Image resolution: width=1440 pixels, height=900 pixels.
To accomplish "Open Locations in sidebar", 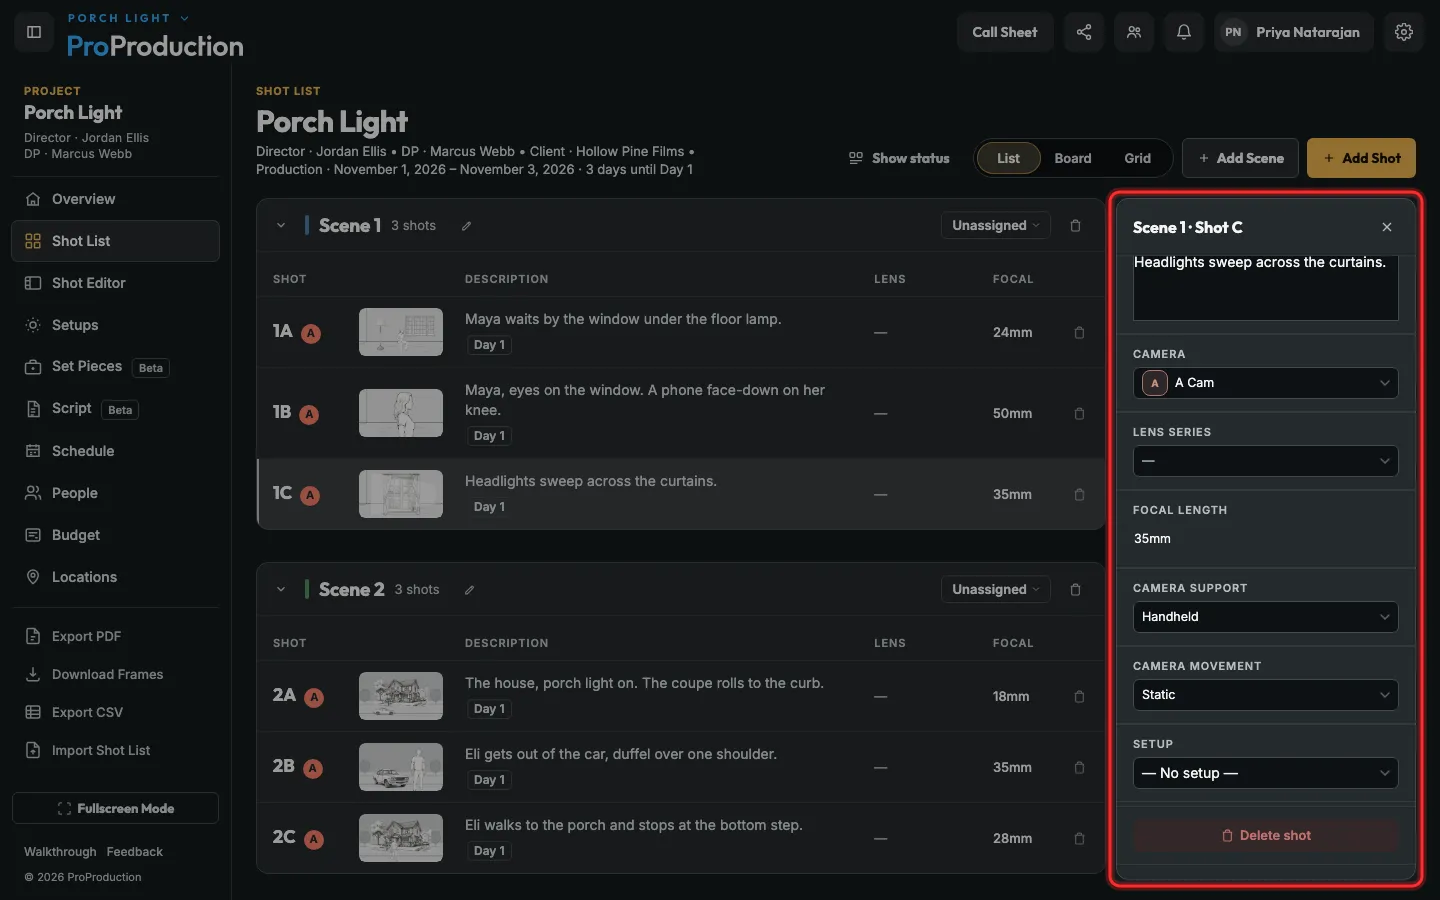I will coord(116,577).
